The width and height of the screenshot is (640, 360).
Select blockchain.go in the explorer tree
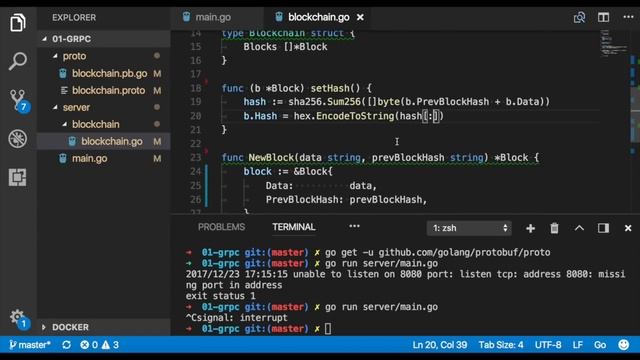[x=112, y=141]
